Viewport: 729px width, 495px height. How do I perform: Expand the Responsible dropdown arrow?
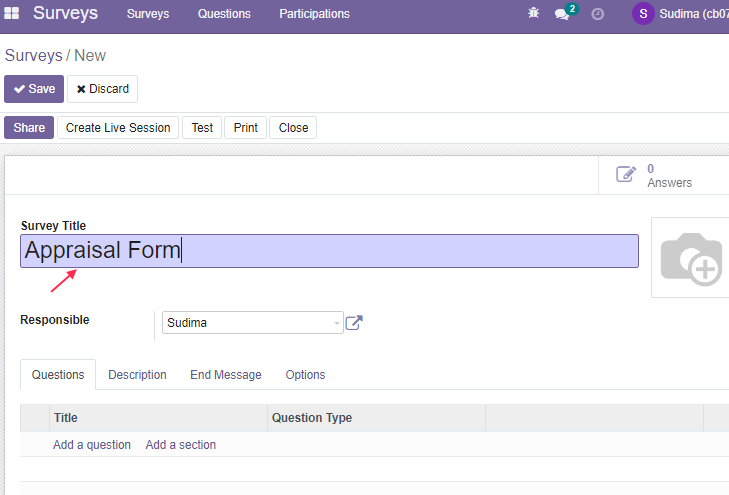tap(337, 323)
